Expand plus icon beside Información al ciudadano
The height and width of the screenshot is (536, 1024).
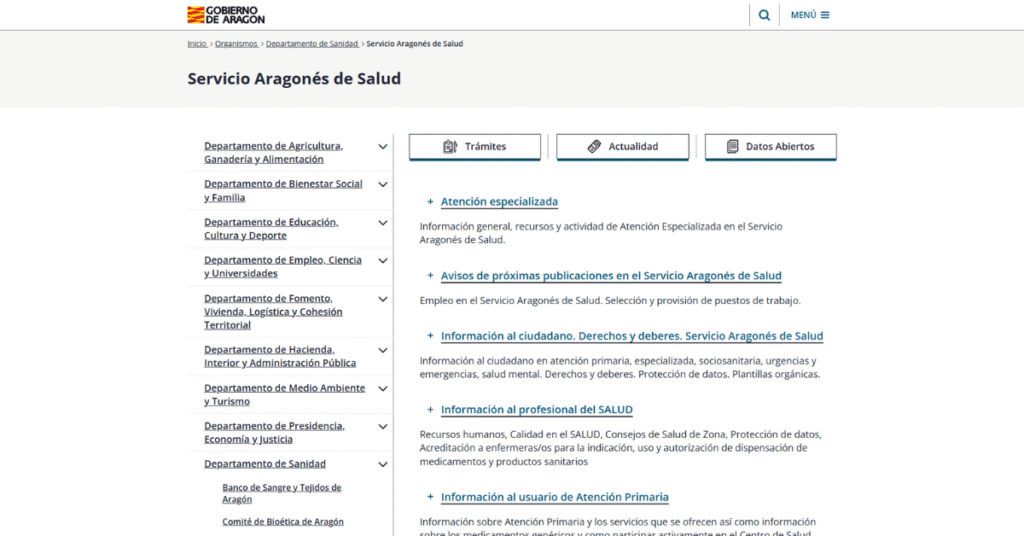430,336
